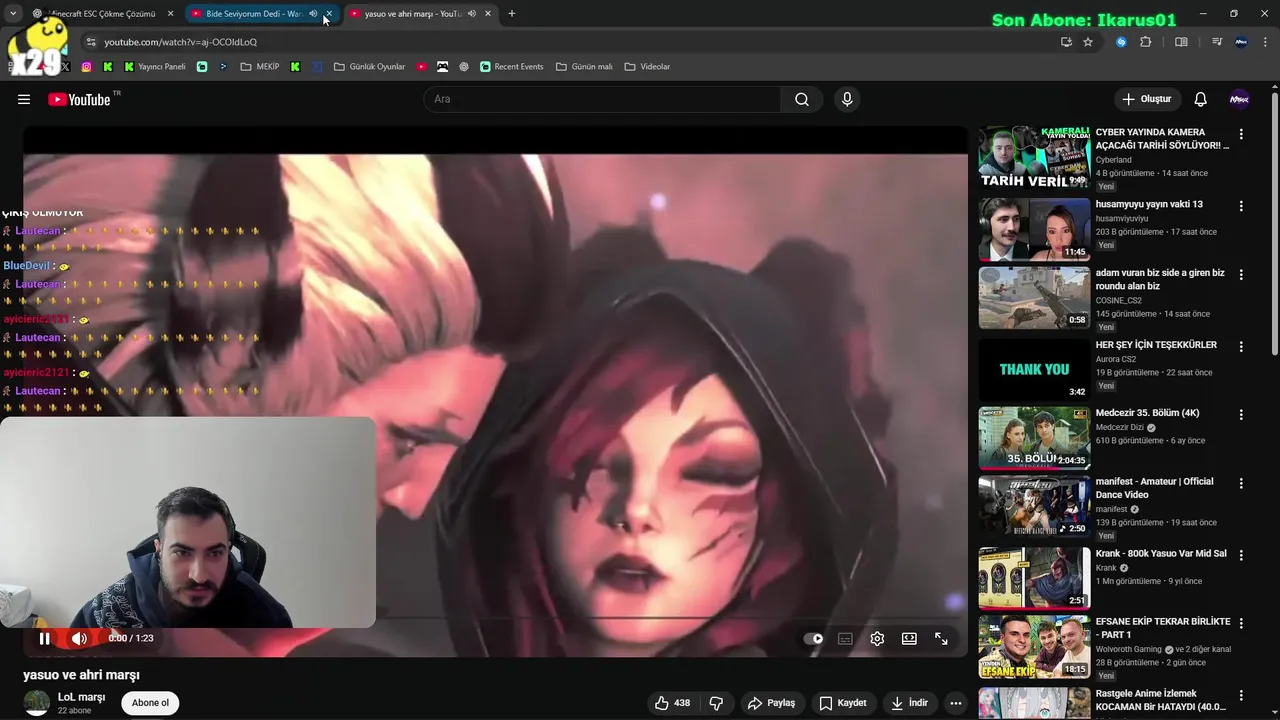
Task: Open options for Krank 800k Yasuo video
Action: tap(1241, 556)
